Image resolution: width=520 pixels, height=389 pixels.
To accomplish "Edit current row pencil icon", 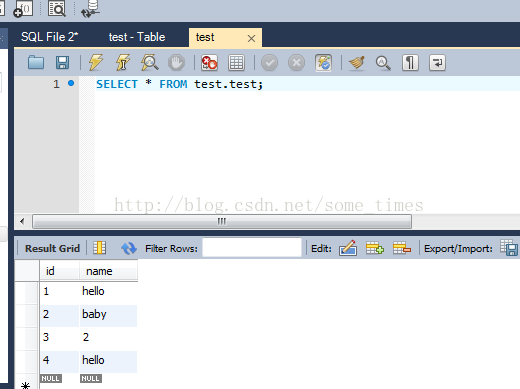I will (x=348, y=248).
